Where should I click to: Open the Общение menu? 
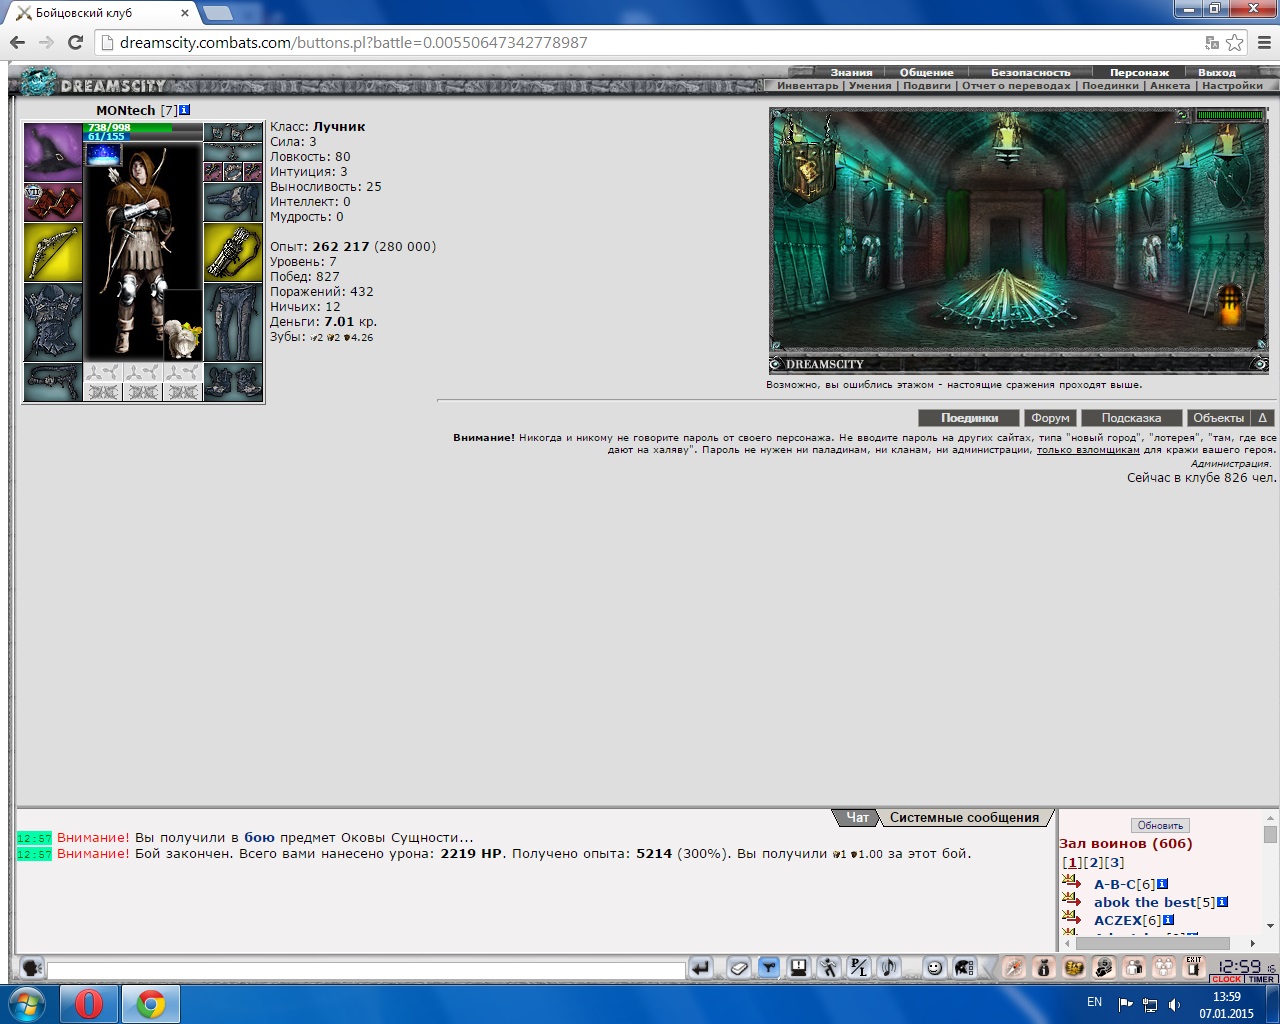926,72
